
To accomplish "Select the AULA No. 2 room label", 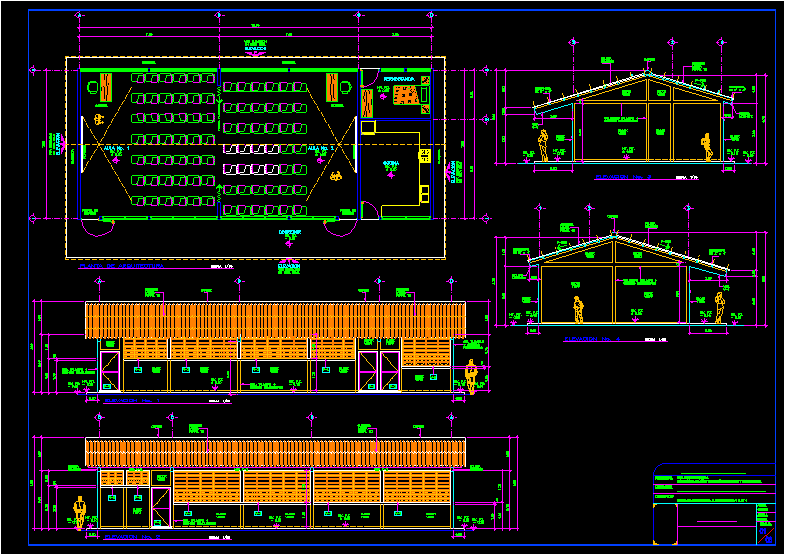I will point(322,147).
